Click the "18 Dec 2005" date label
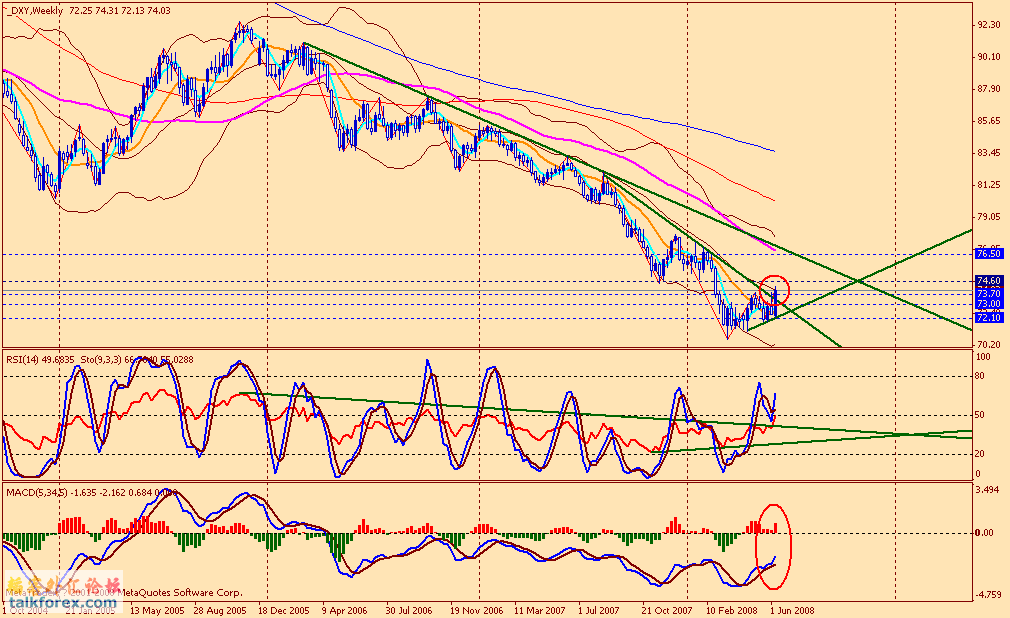Viewport: 1010px width, 618px height. point(283,610)
